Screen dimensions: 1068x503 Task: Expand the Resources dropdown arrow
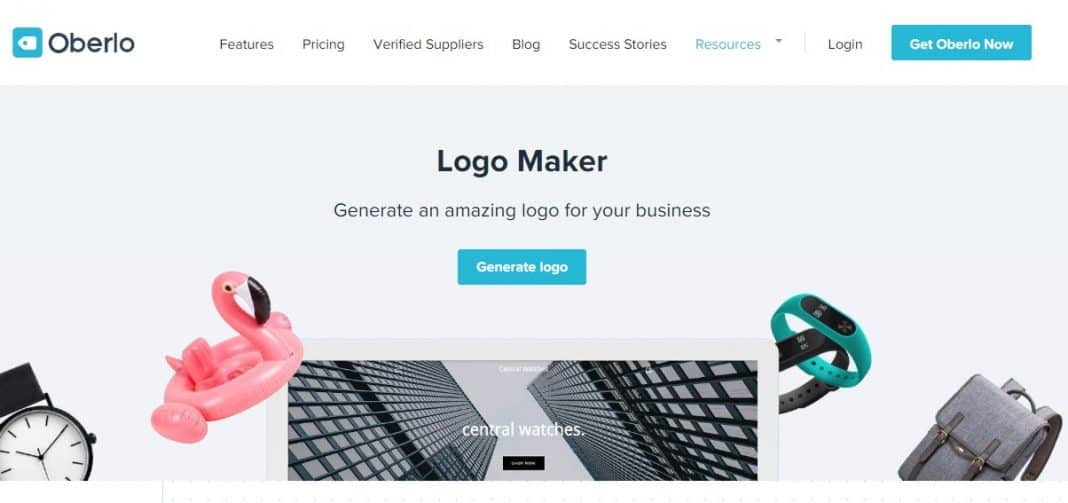point(779,41)
